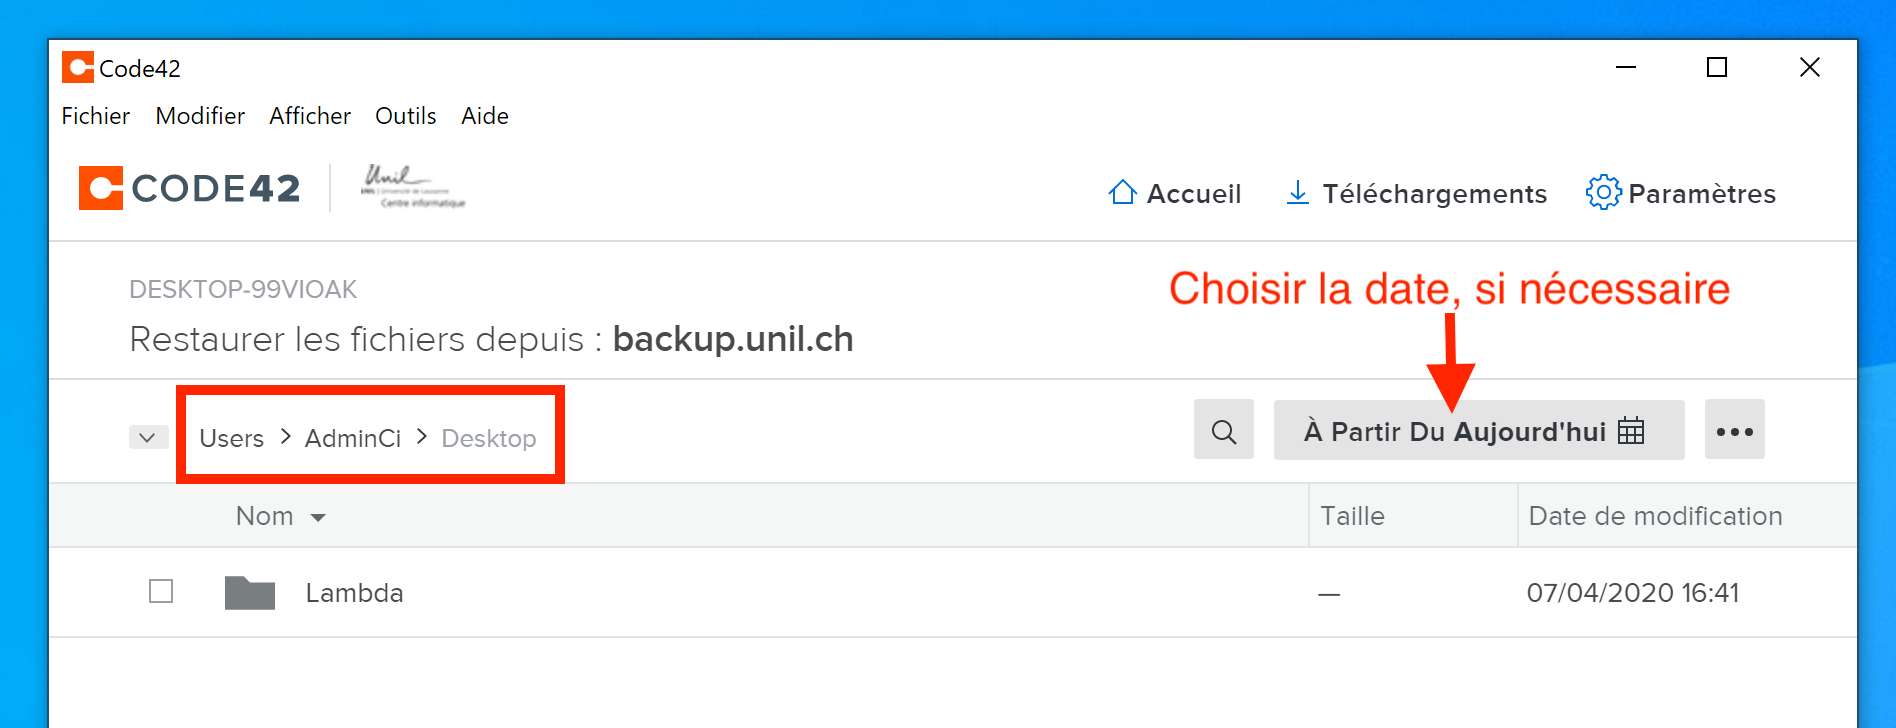Click the CODE42 logo in header
Viewport: 1896px width, 728px height.
pos(190,188)
